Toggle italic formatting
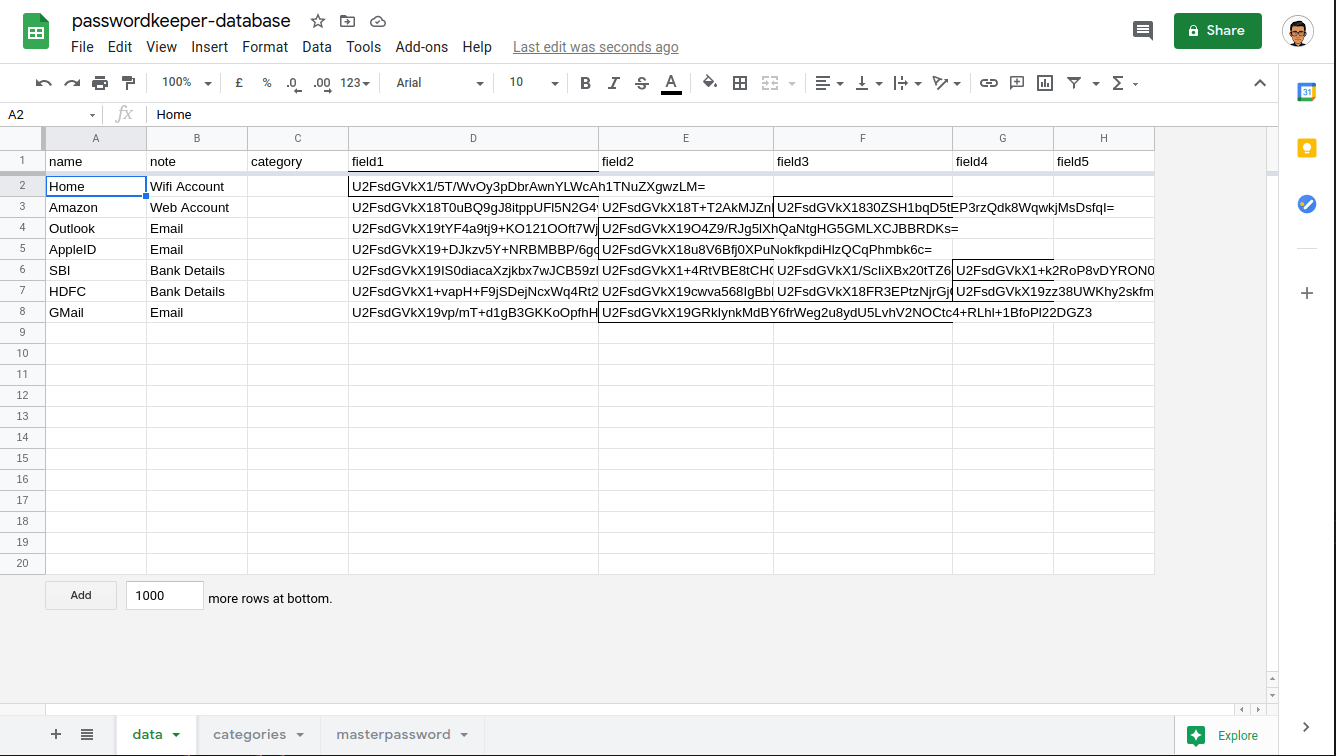 click(614, 83)
